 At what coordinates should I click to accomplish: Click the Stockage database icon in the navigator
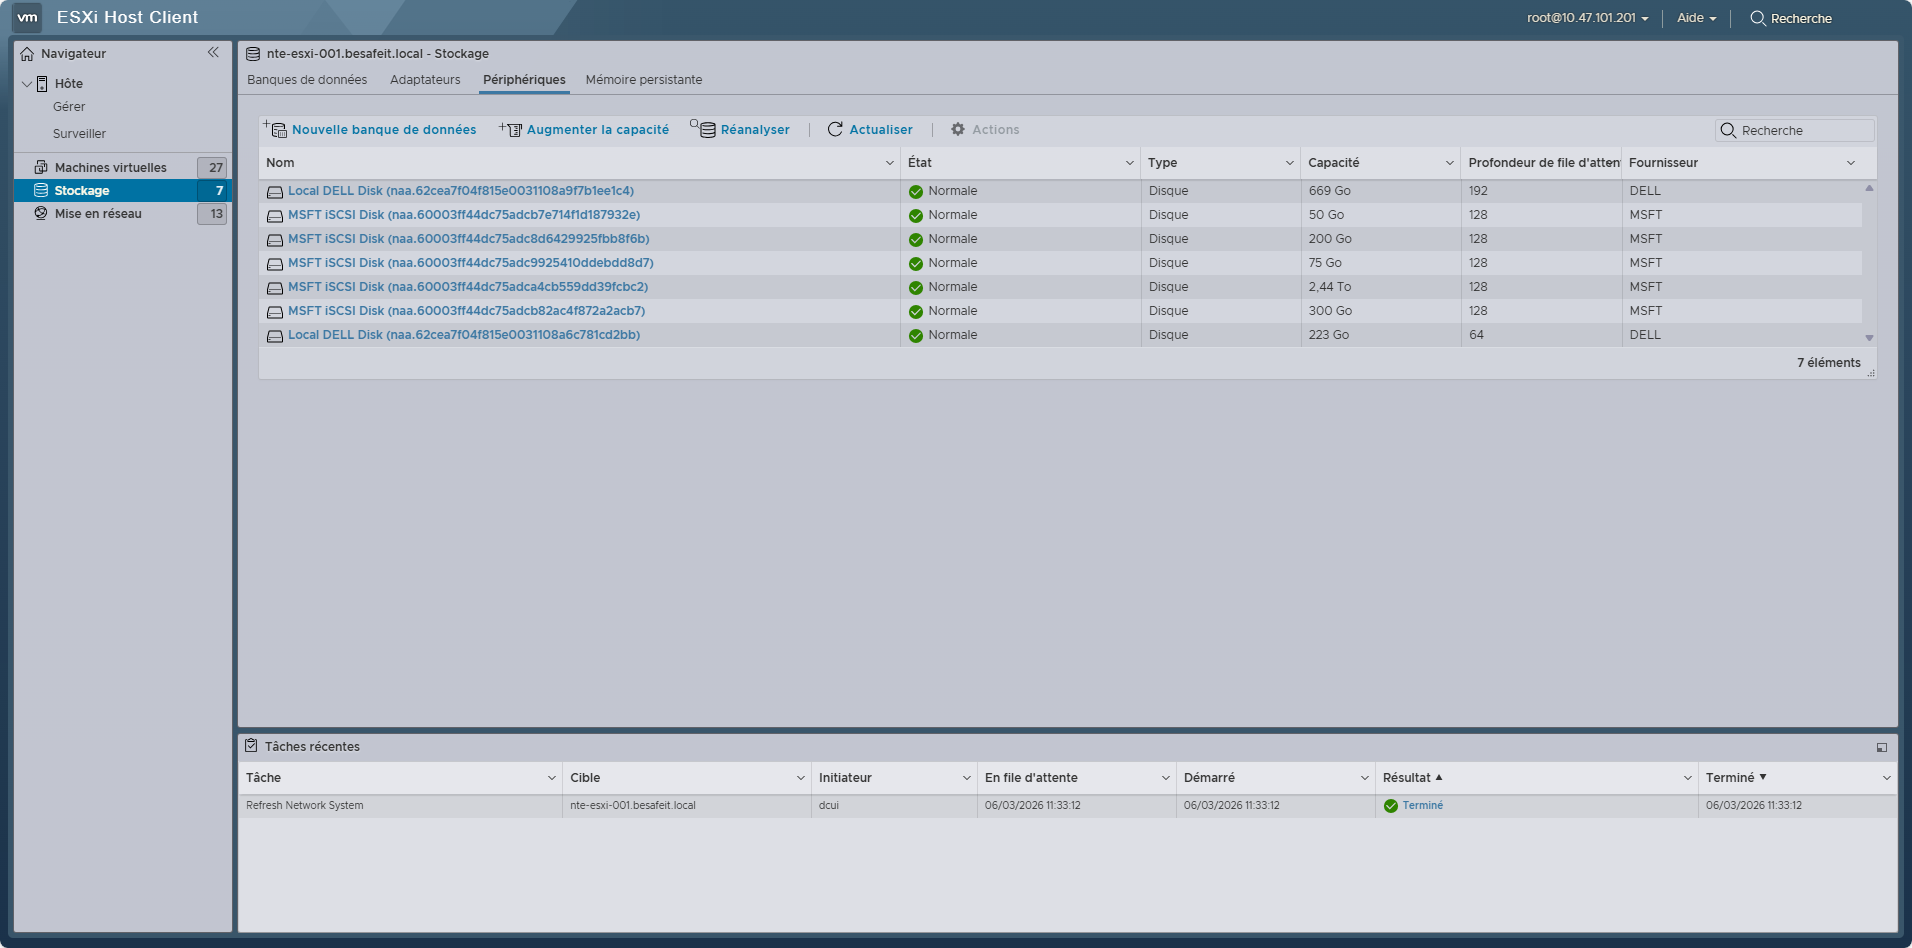(x=41, y=190)
